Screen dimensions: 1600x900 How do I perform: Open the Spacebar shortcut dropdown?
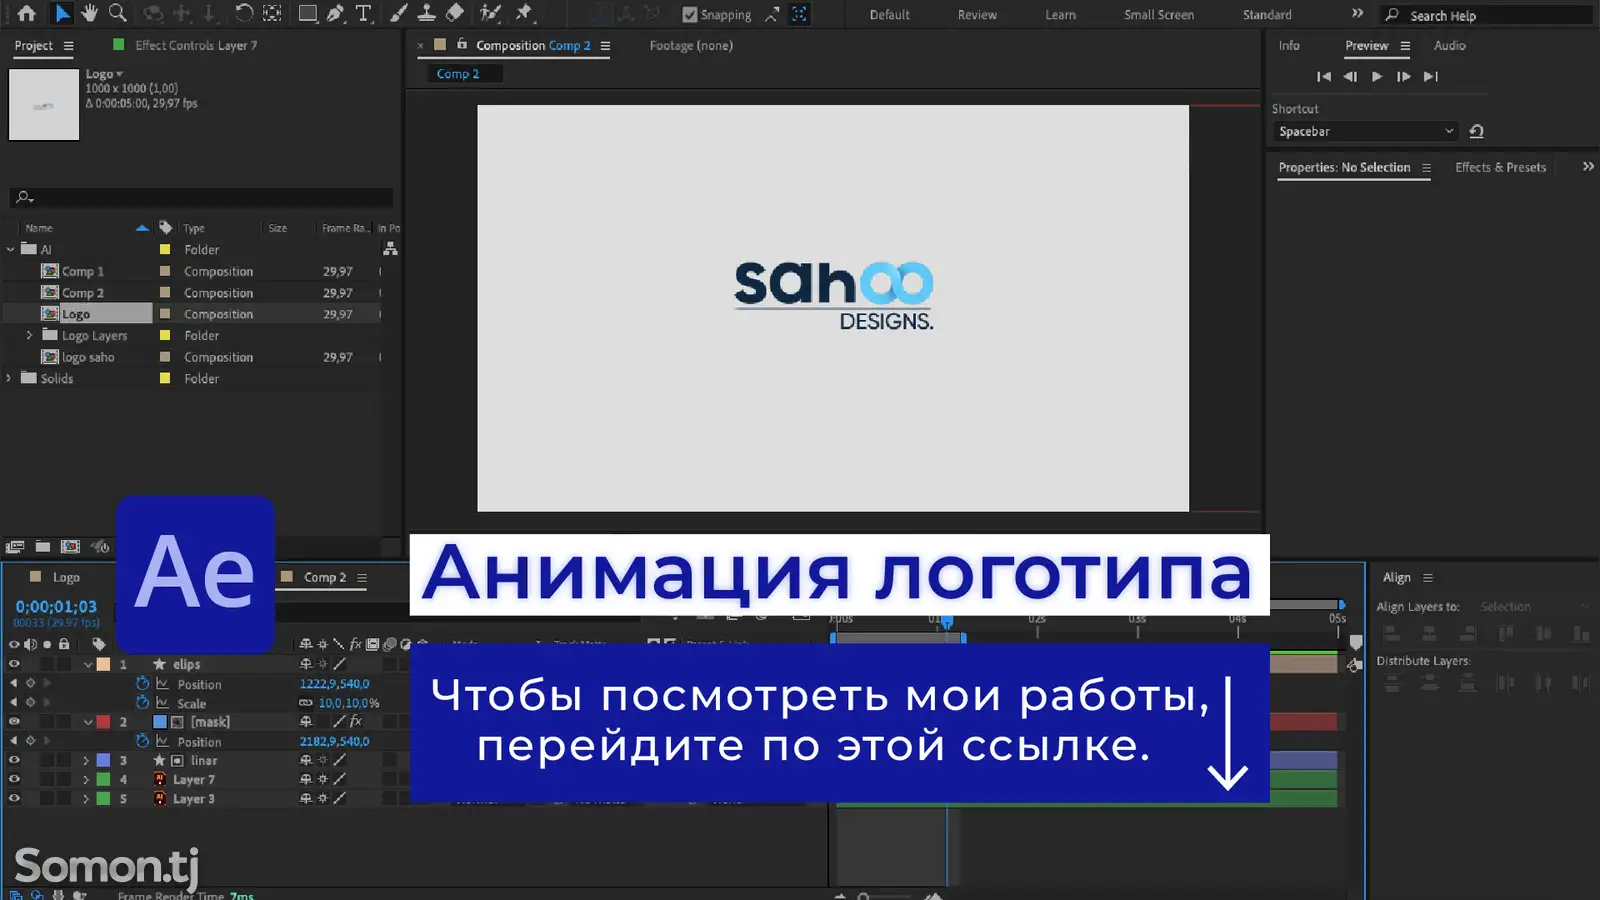click(1366, 131)
